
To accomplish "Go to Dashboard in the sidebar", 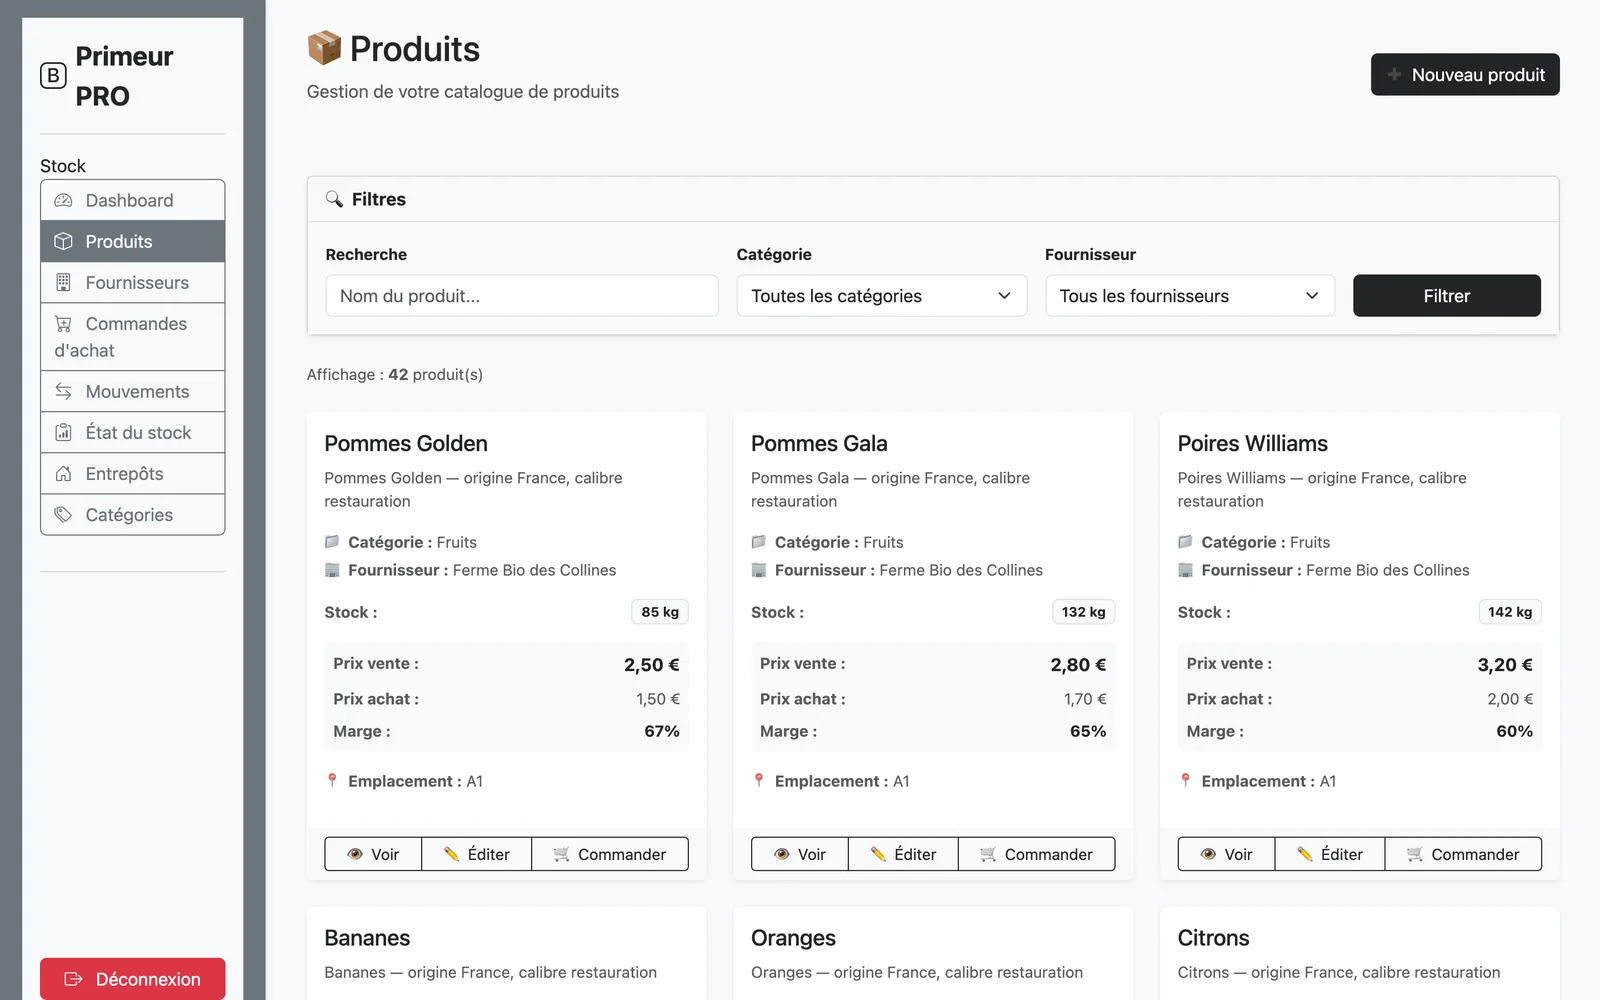I will 133,200.
